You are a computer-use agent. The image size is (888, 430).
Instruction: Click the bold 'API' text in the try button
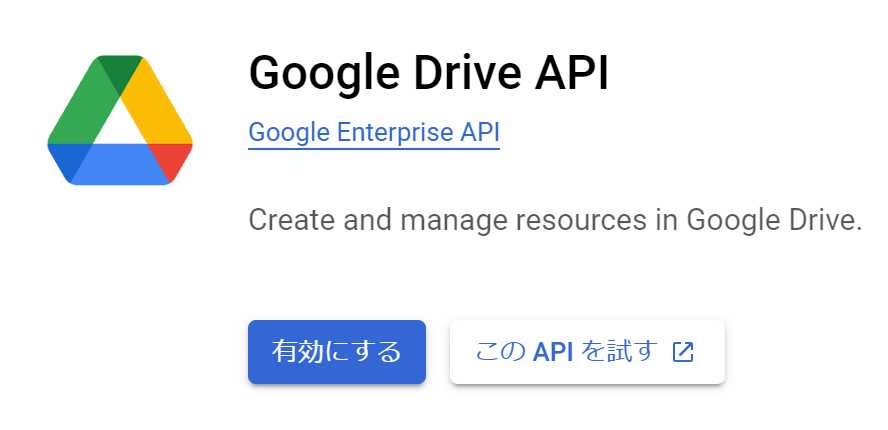pos(553,352)
